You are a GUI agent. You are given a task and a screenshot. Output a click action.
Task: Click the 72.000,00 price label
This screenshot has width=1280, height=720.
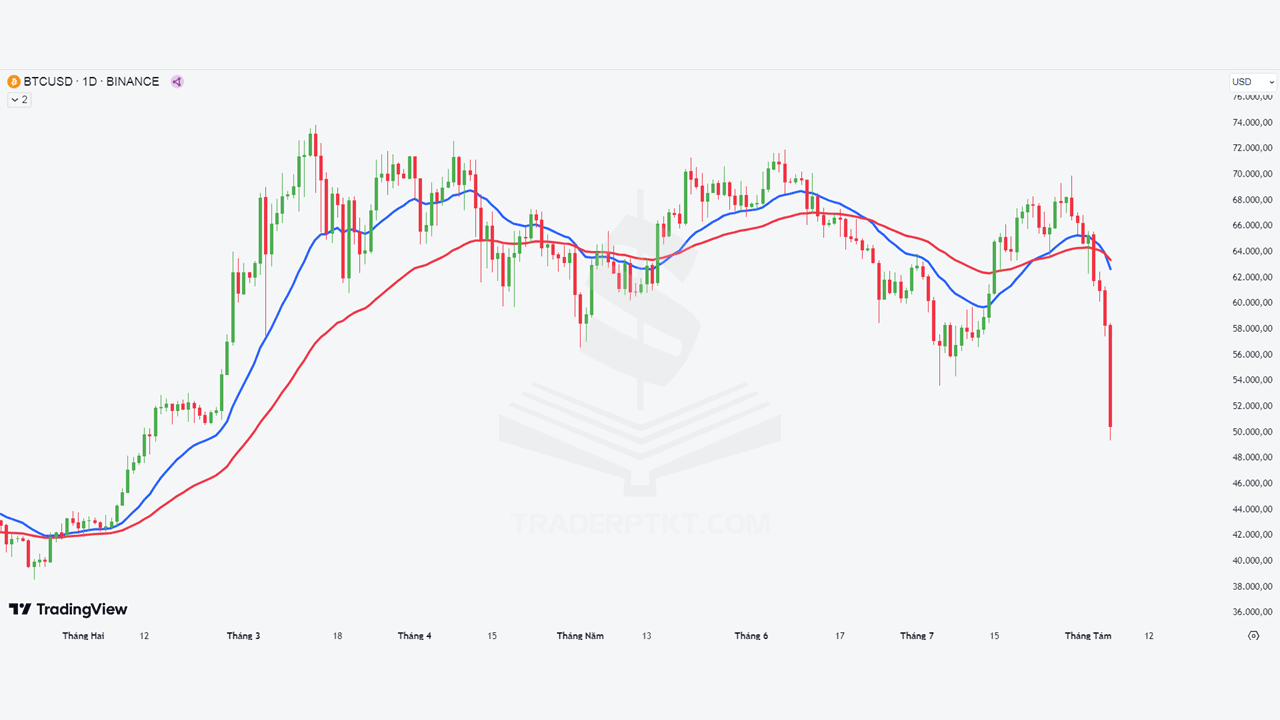(x=1252, y=148)
